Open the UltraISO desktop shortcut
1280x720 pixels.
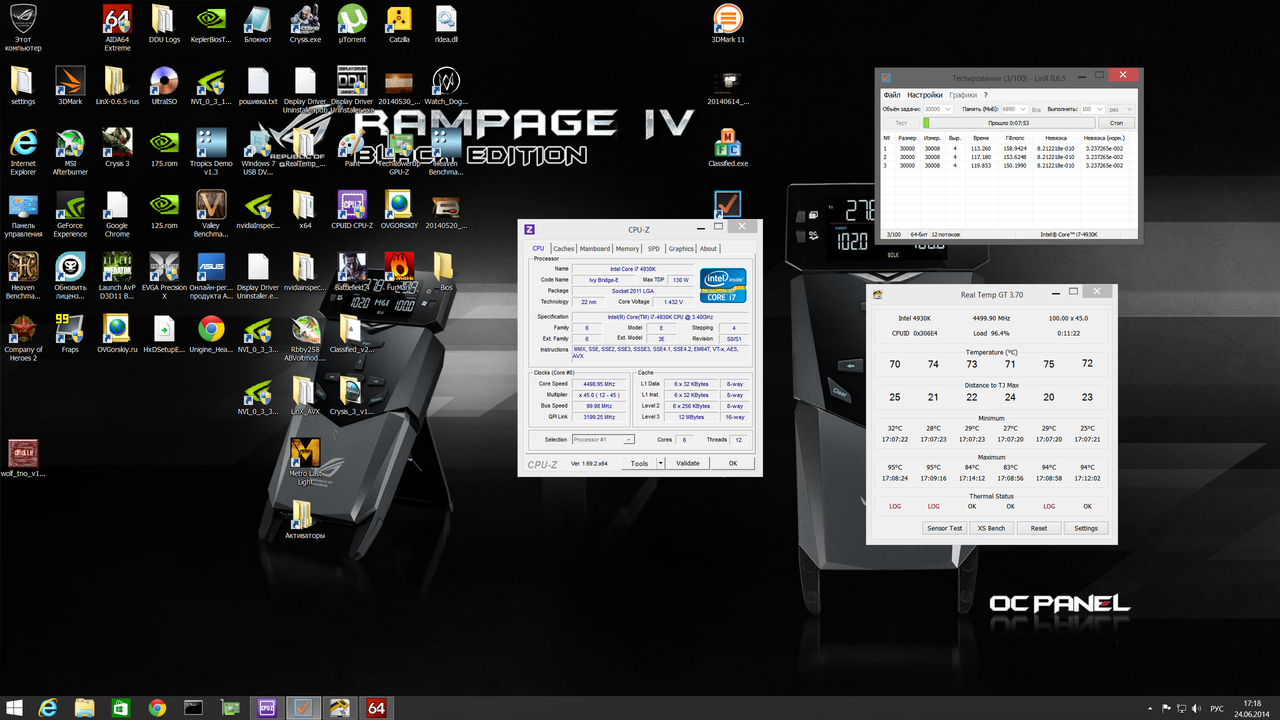coord(164,85)
